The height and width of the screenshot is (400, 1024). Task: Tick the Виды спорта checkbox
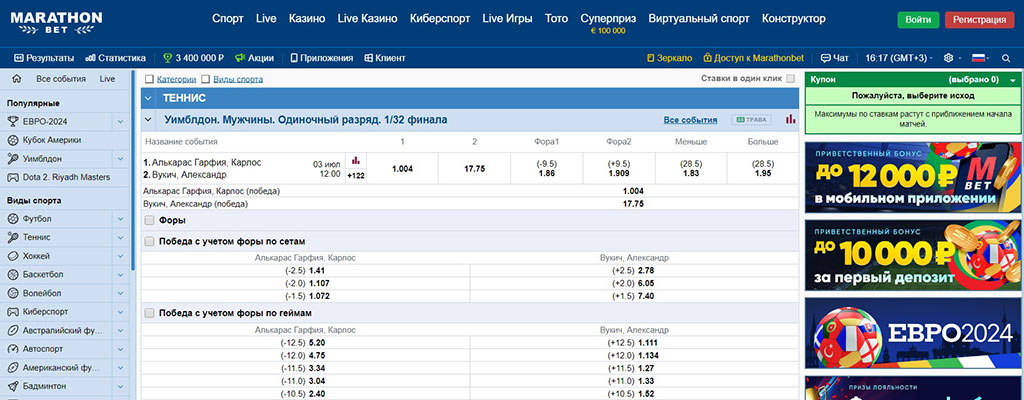tap(206, 79)
